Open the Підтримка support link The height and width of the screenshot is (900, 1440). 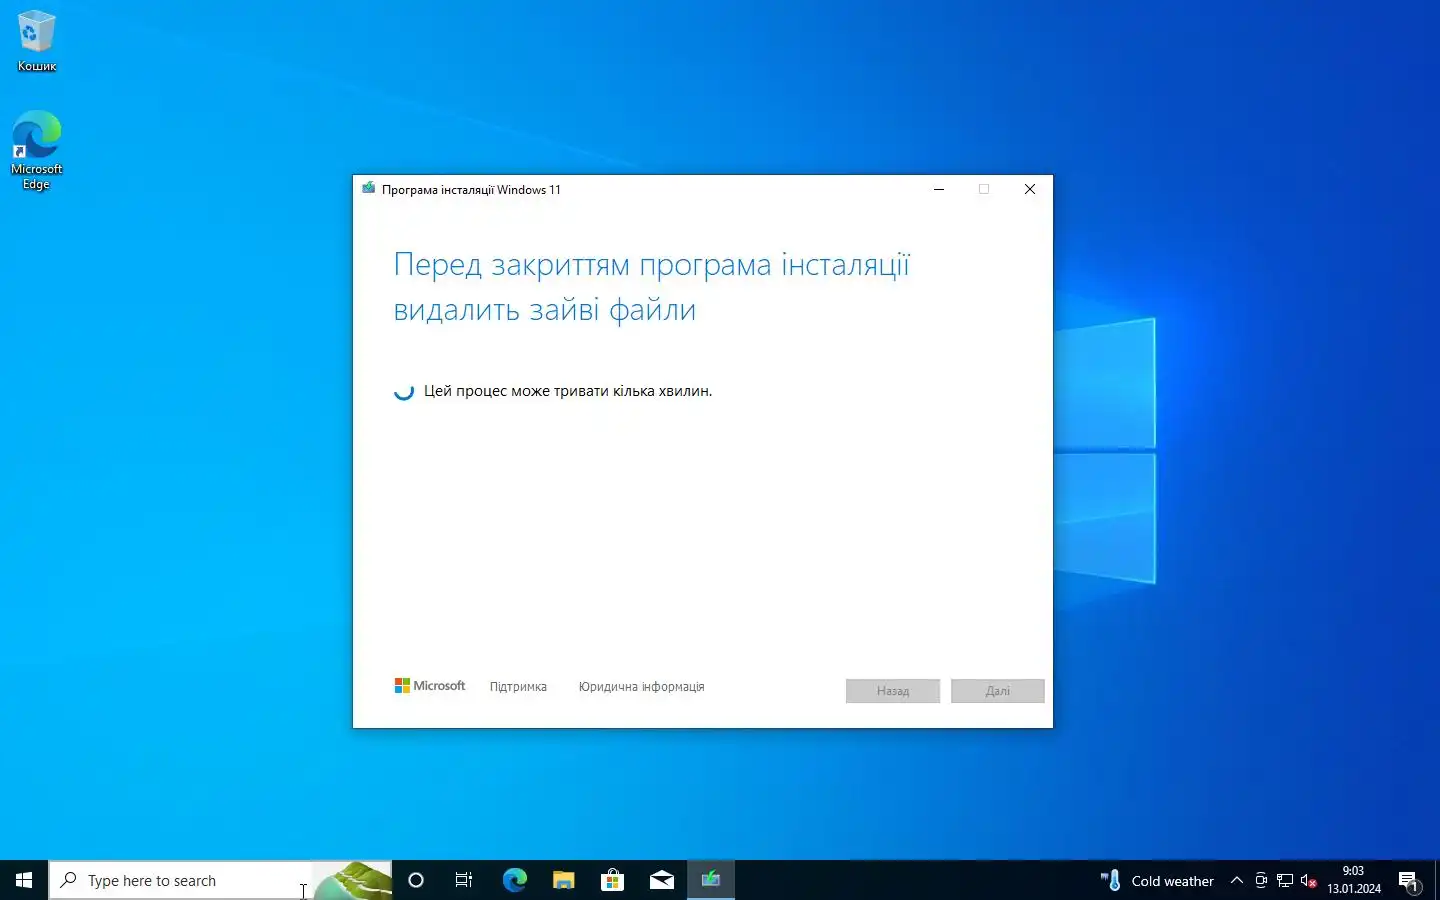(518, 687)
